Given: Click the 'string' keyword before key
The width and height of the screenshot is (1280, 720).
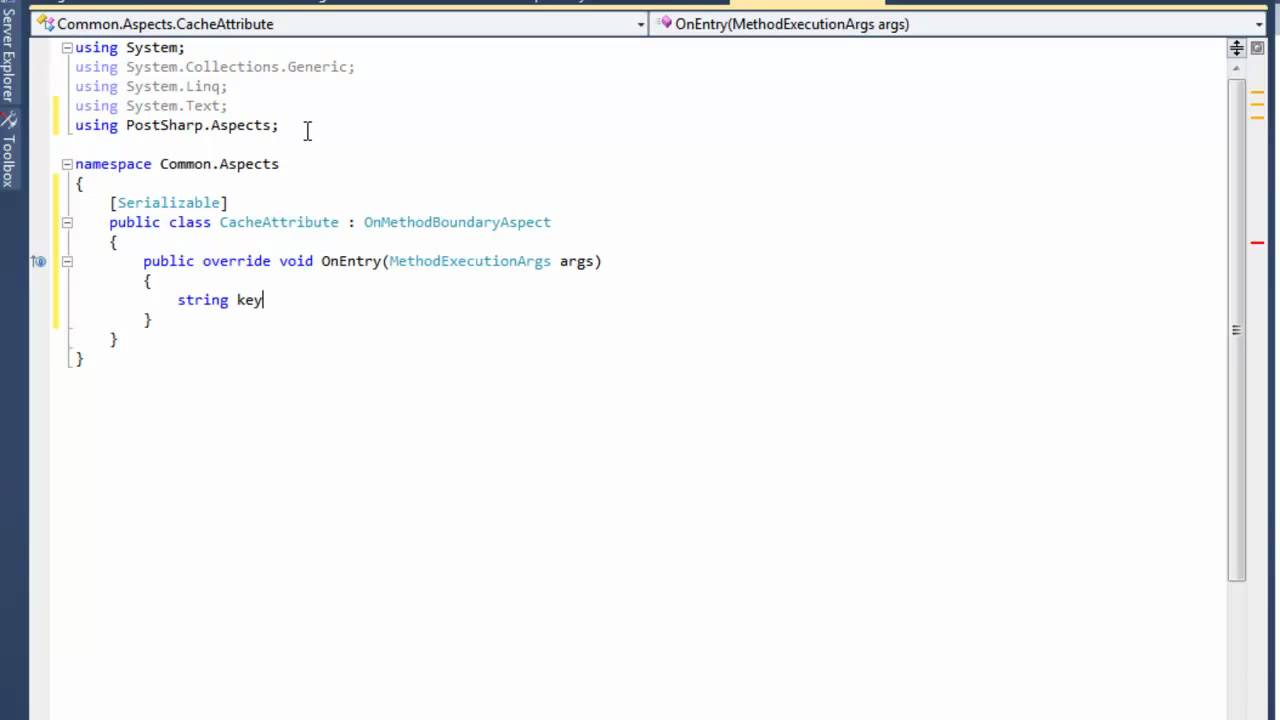Looking at the screenshot, I should 202,300.
